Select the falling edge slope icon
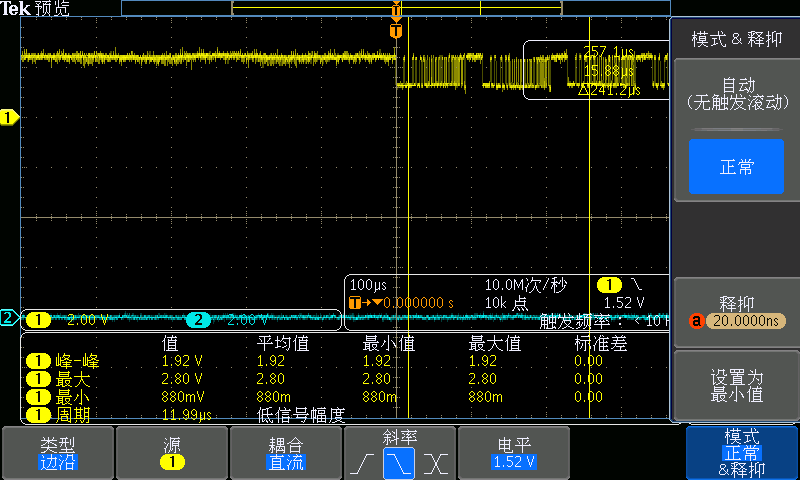800x480 pixels. pos(398,463)
